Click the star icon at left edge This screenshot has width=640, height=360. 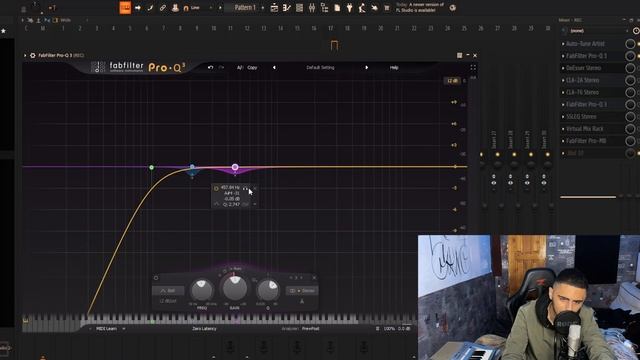(x=4, y=31)
